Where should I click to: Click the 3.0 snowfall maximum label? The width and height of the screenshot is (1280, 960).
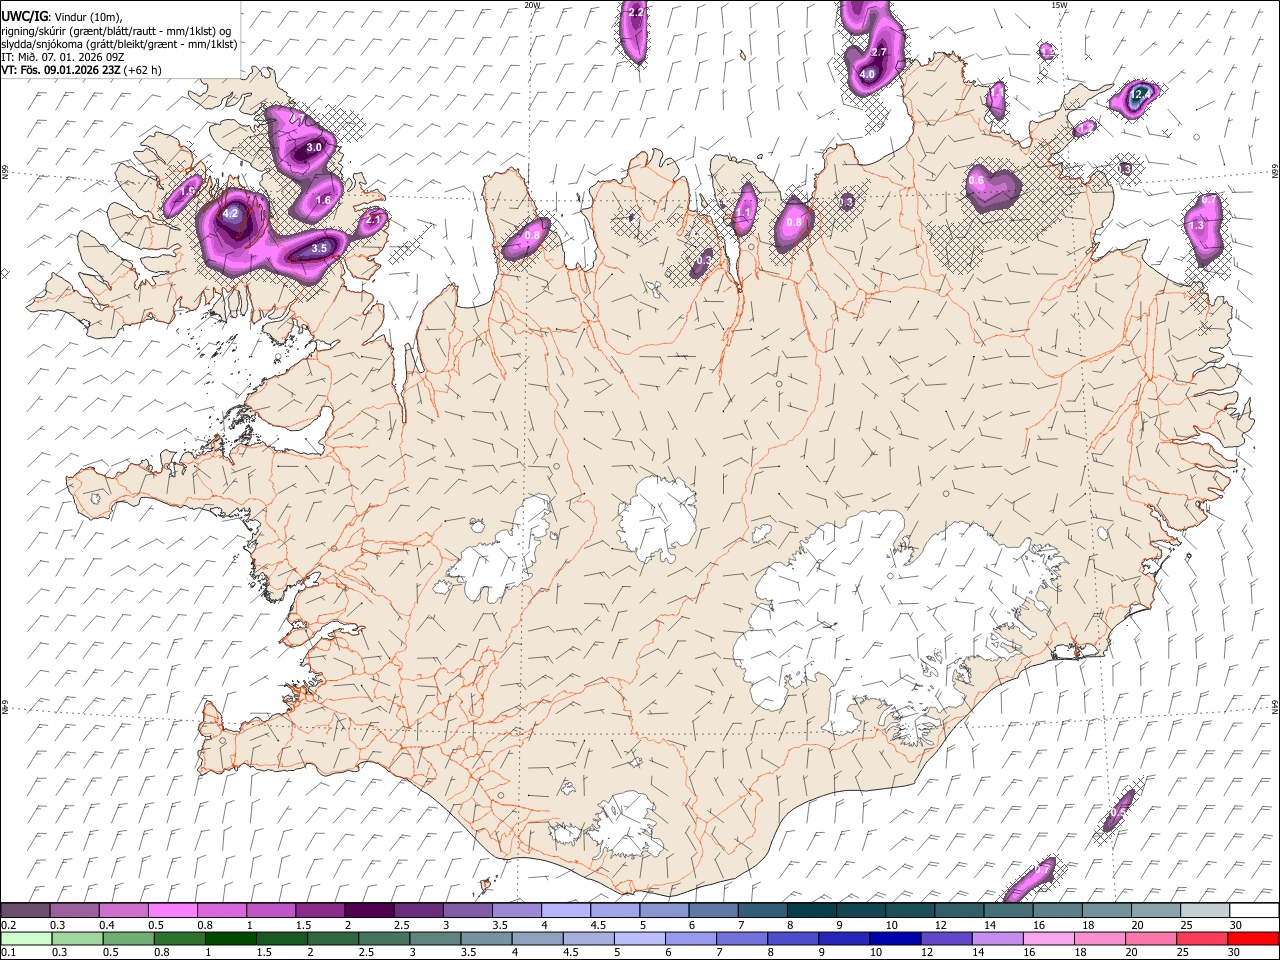point(314,147)
